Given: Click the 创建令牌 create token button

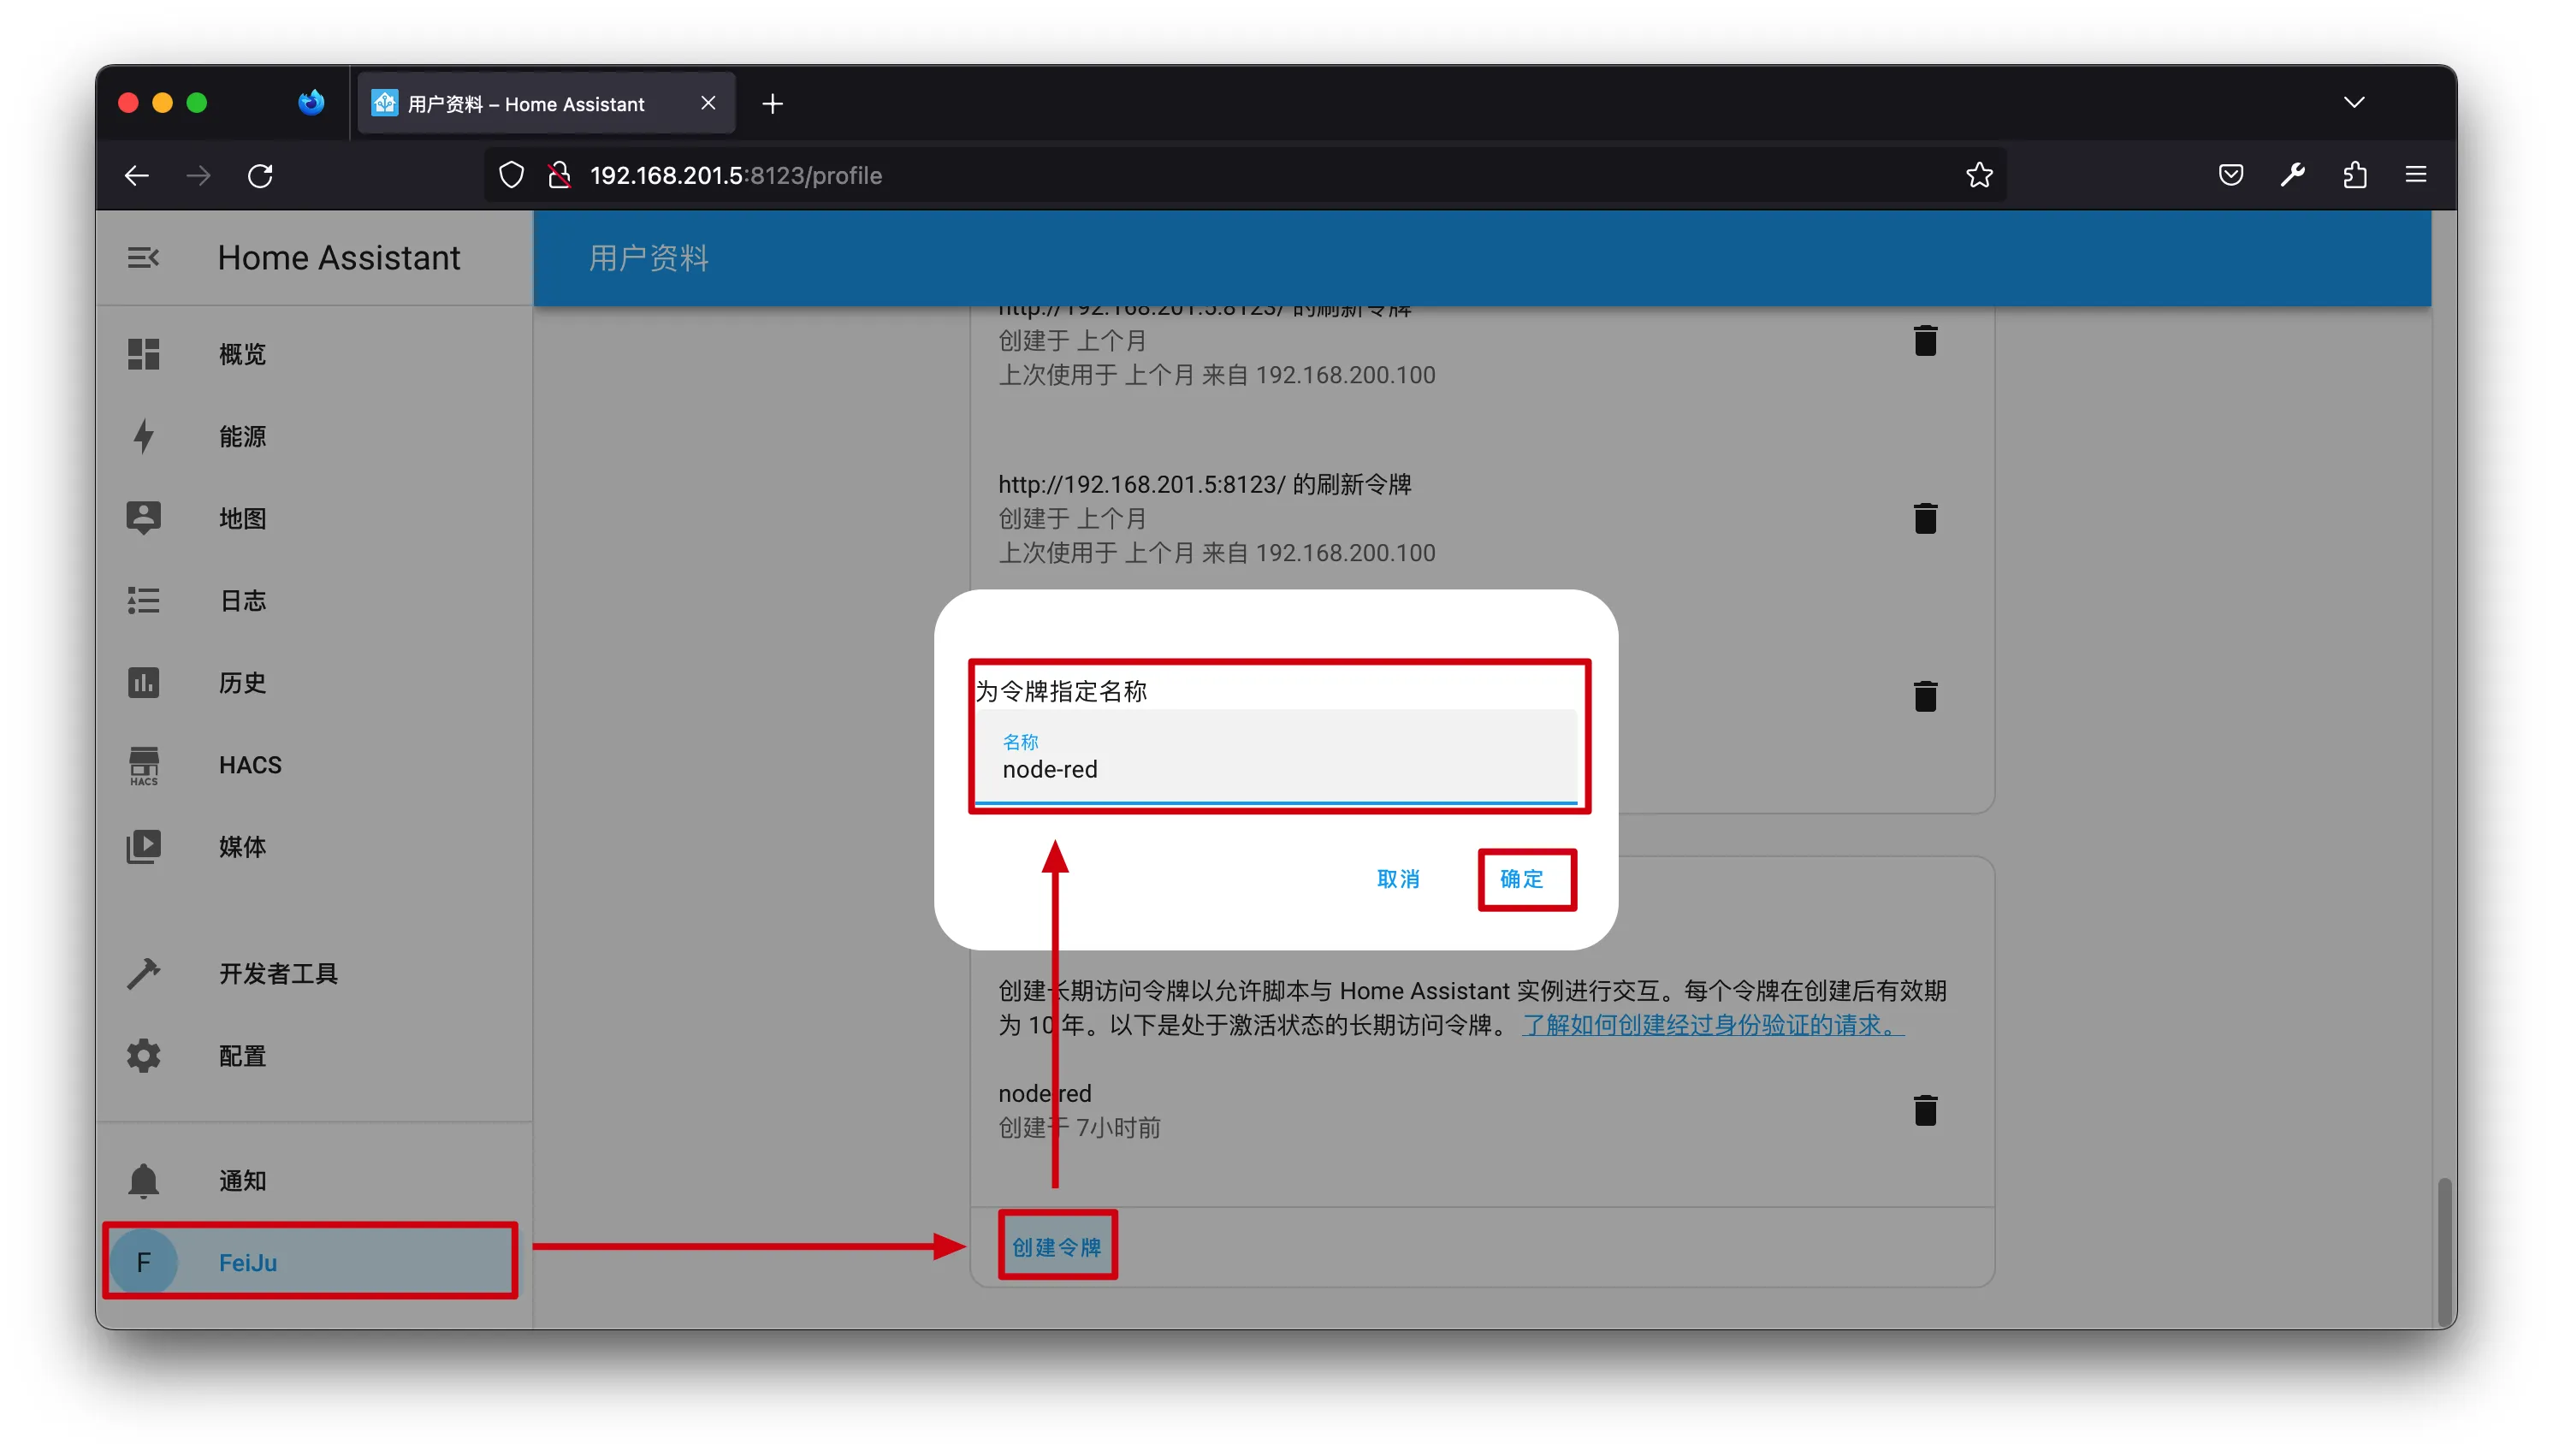Looking at the screenshot, I should coord(1056,1247).
